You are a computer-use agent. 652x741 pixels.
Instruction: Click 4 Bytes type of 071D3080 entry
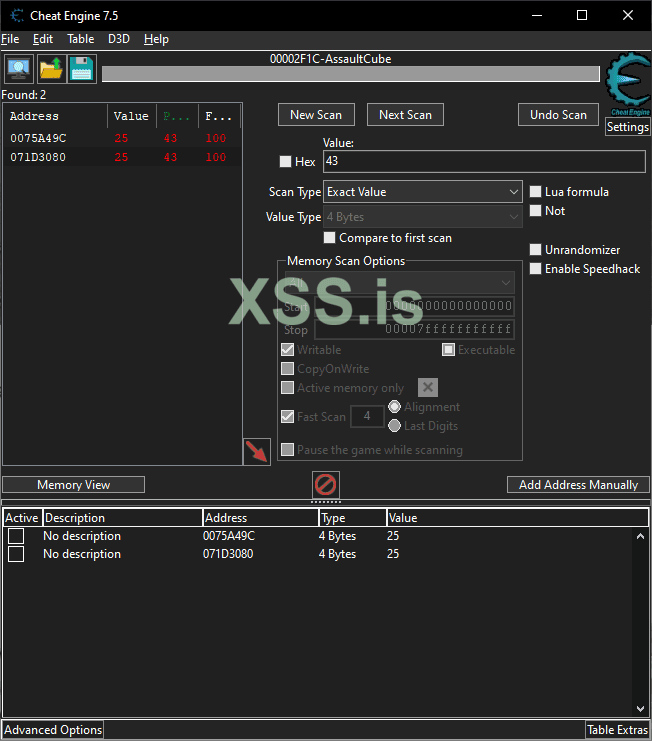click(337, 554)
